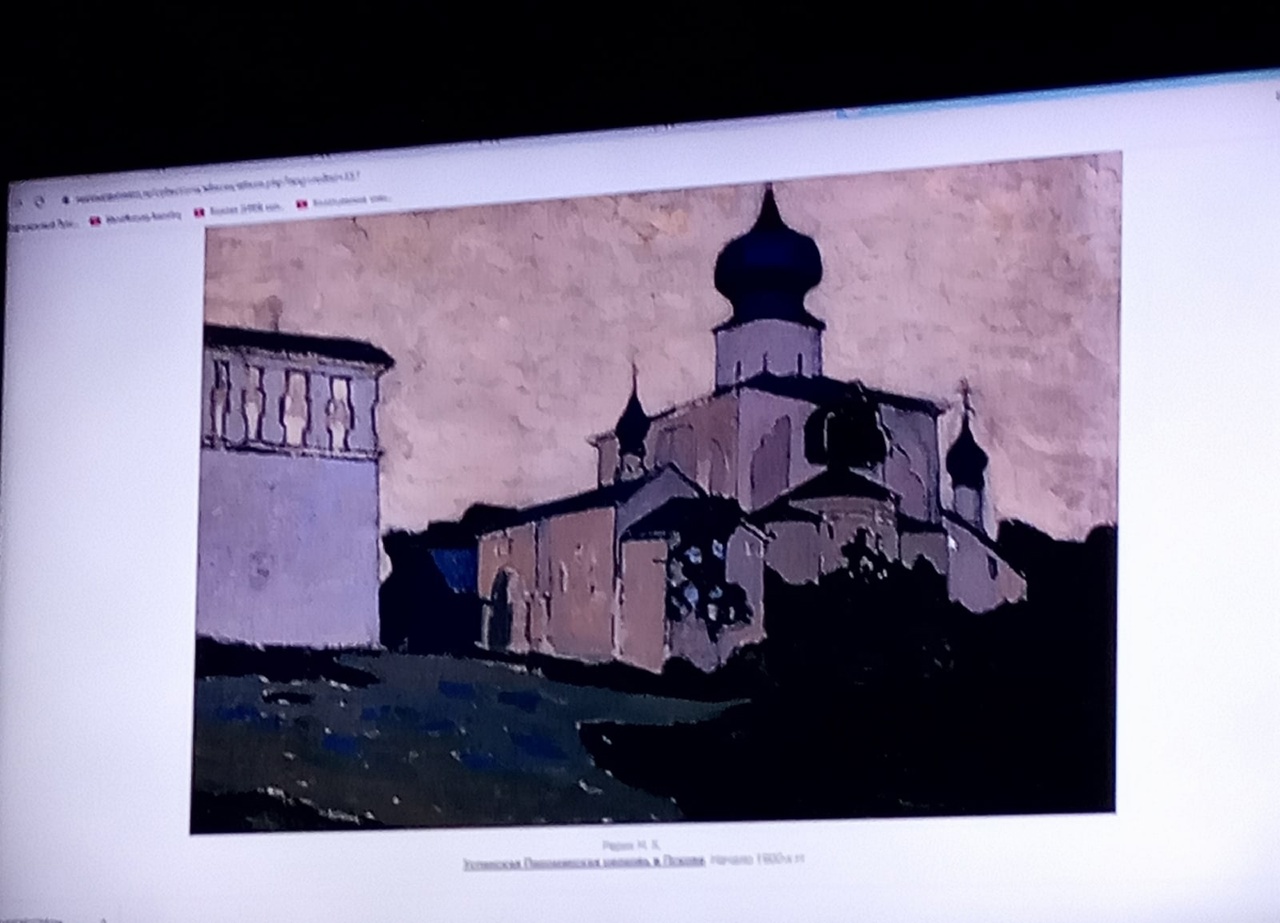Screen dimensions: 1280x923
Task: Click the large central onion dome
Action: (768, 265)
